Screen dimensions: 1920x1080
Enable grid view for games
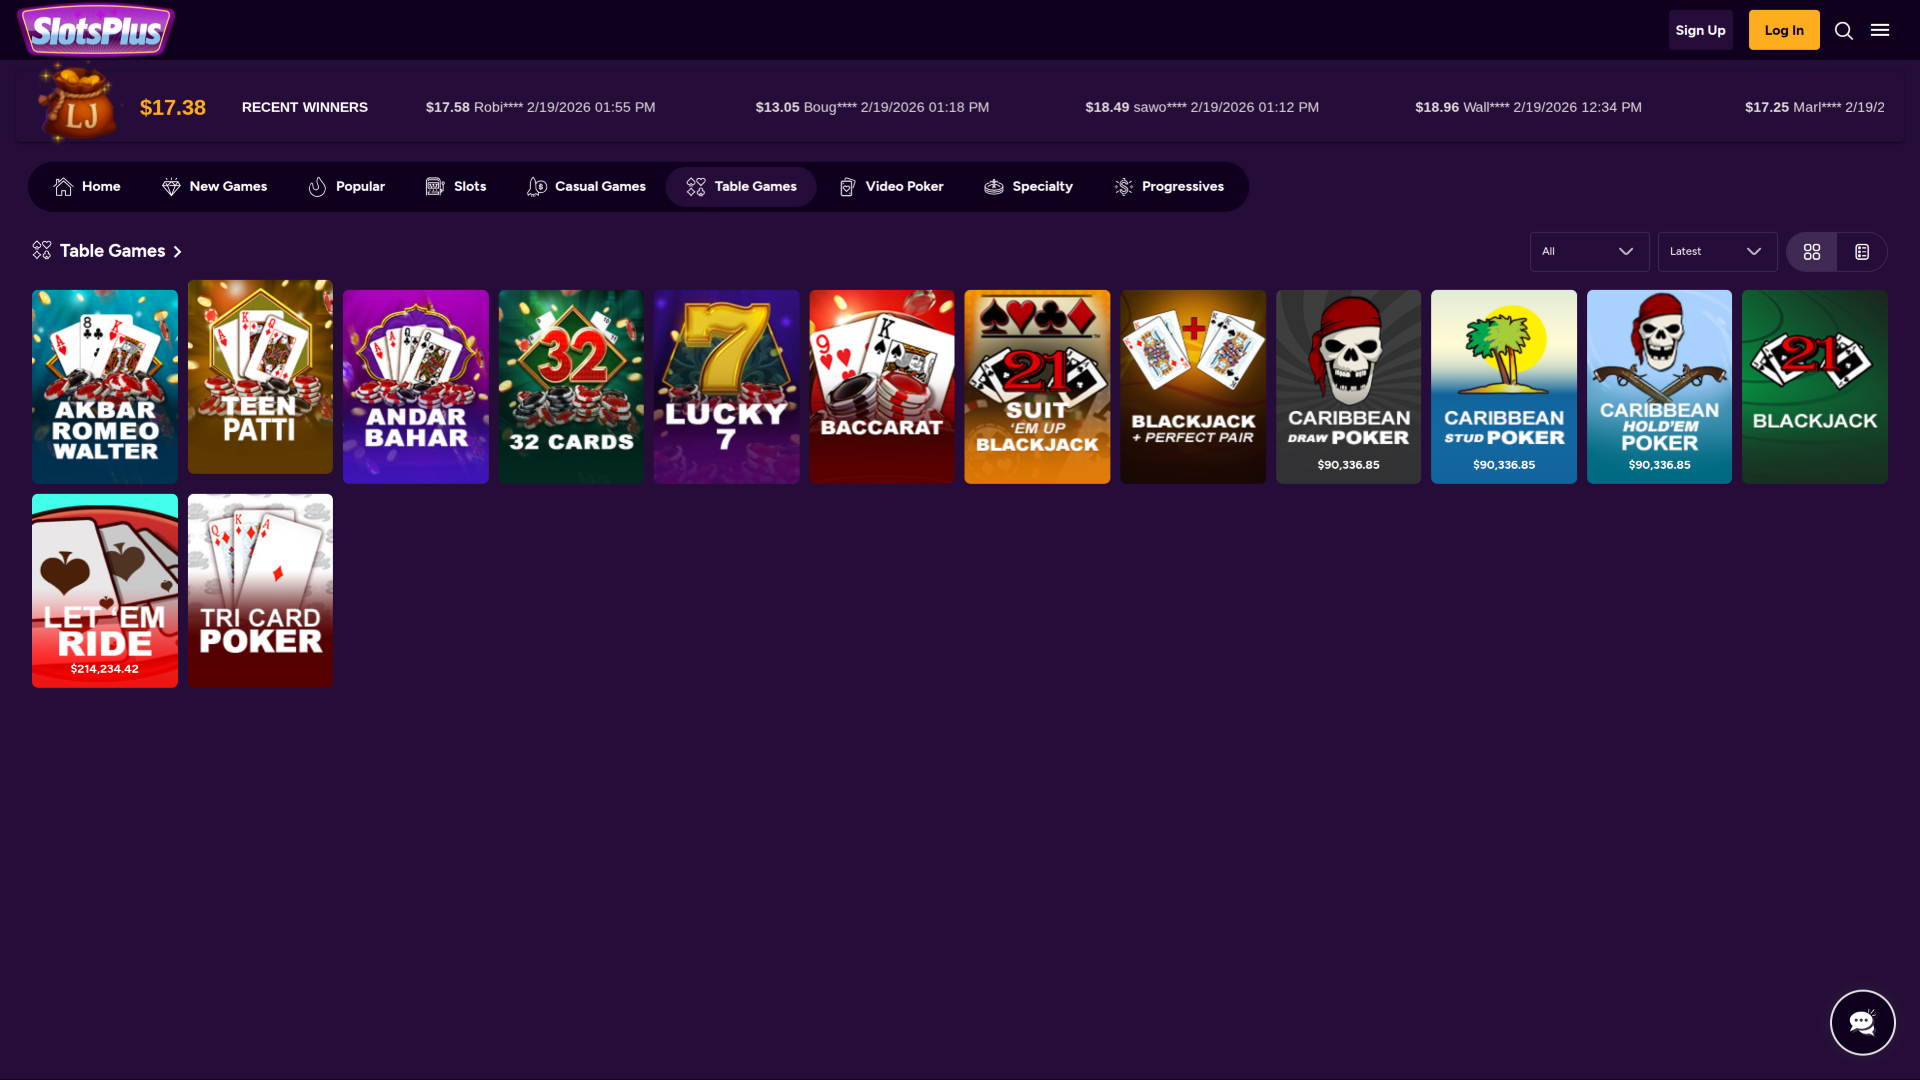point(1811,251)
